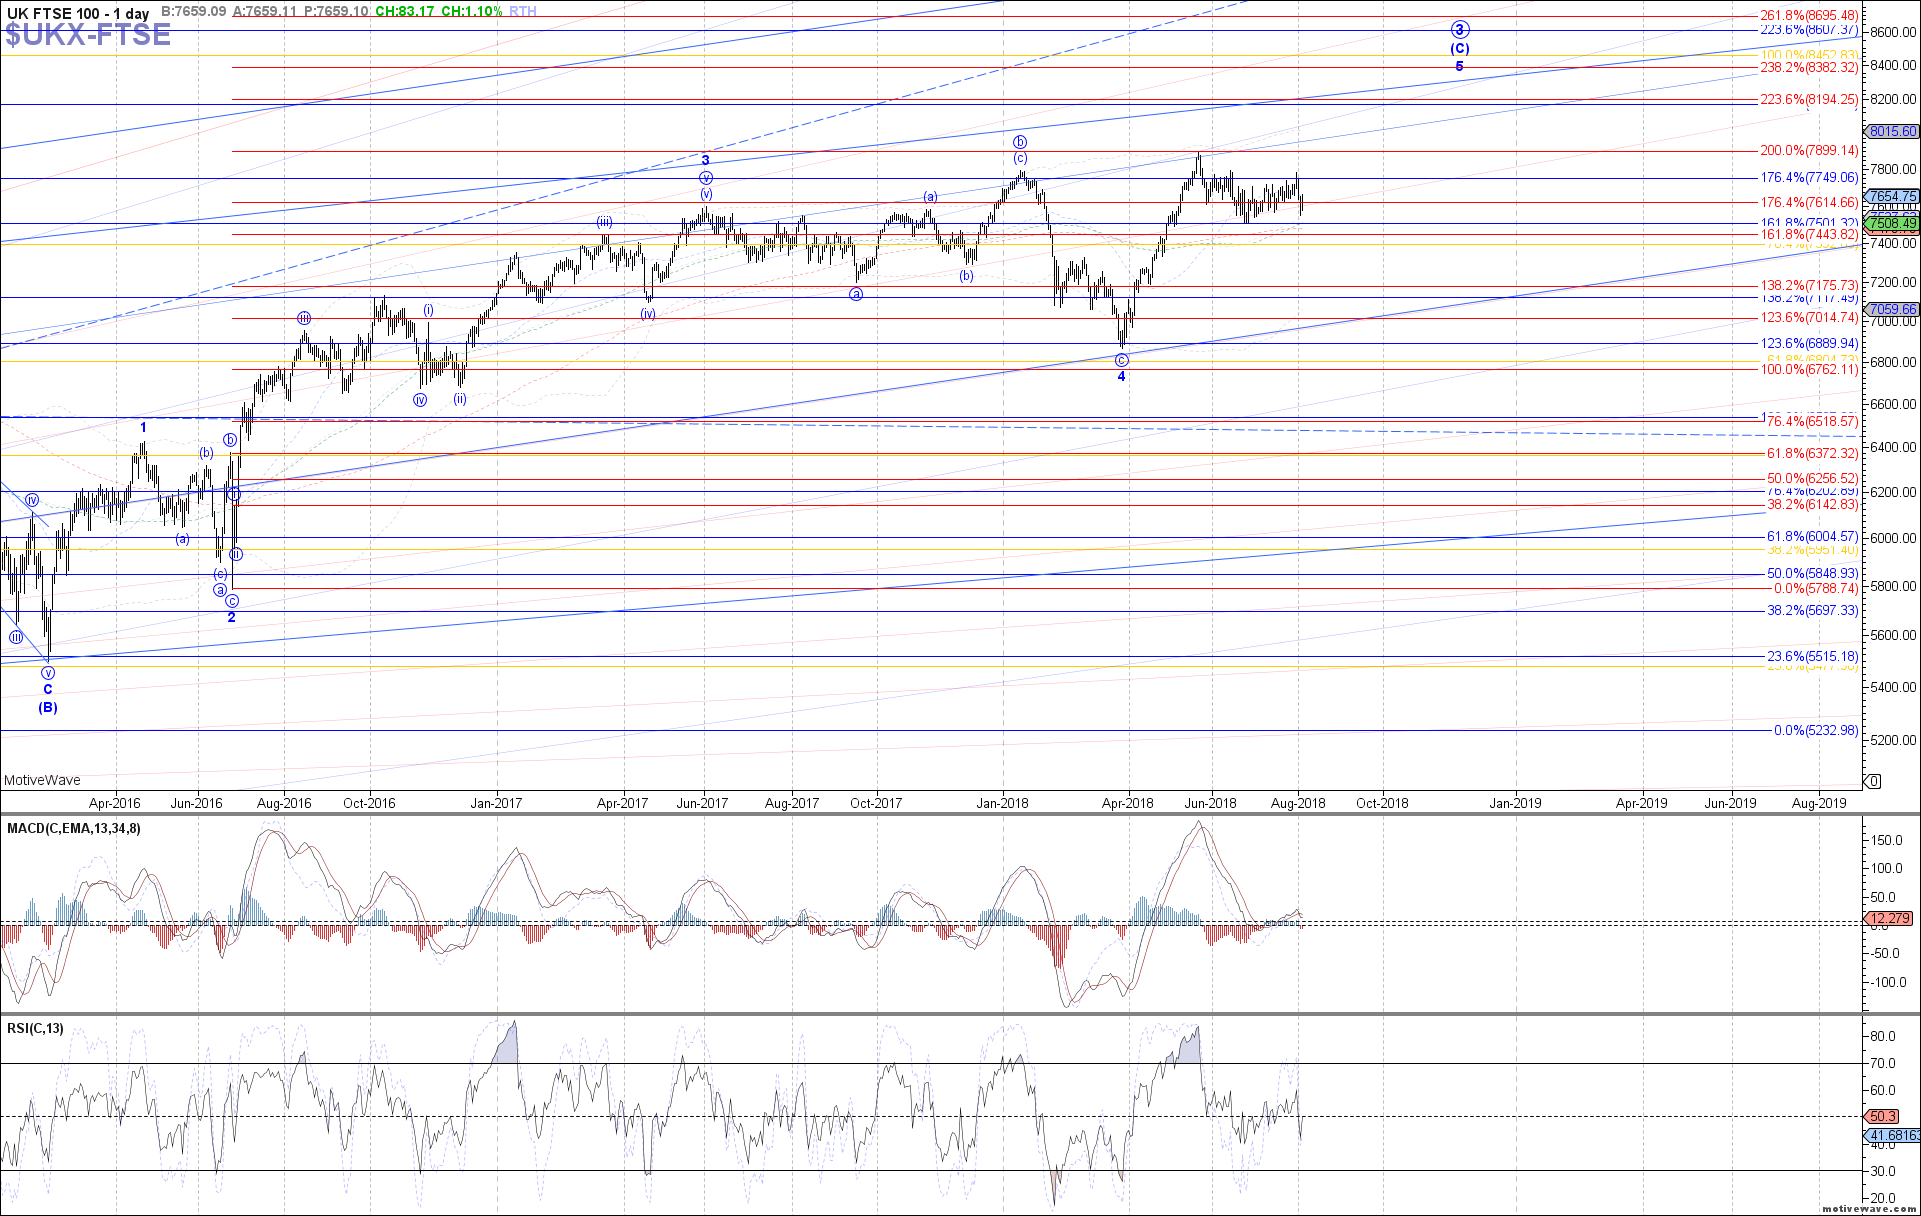Click the Jan-2017 date axis label

click(x=496, y=803)
